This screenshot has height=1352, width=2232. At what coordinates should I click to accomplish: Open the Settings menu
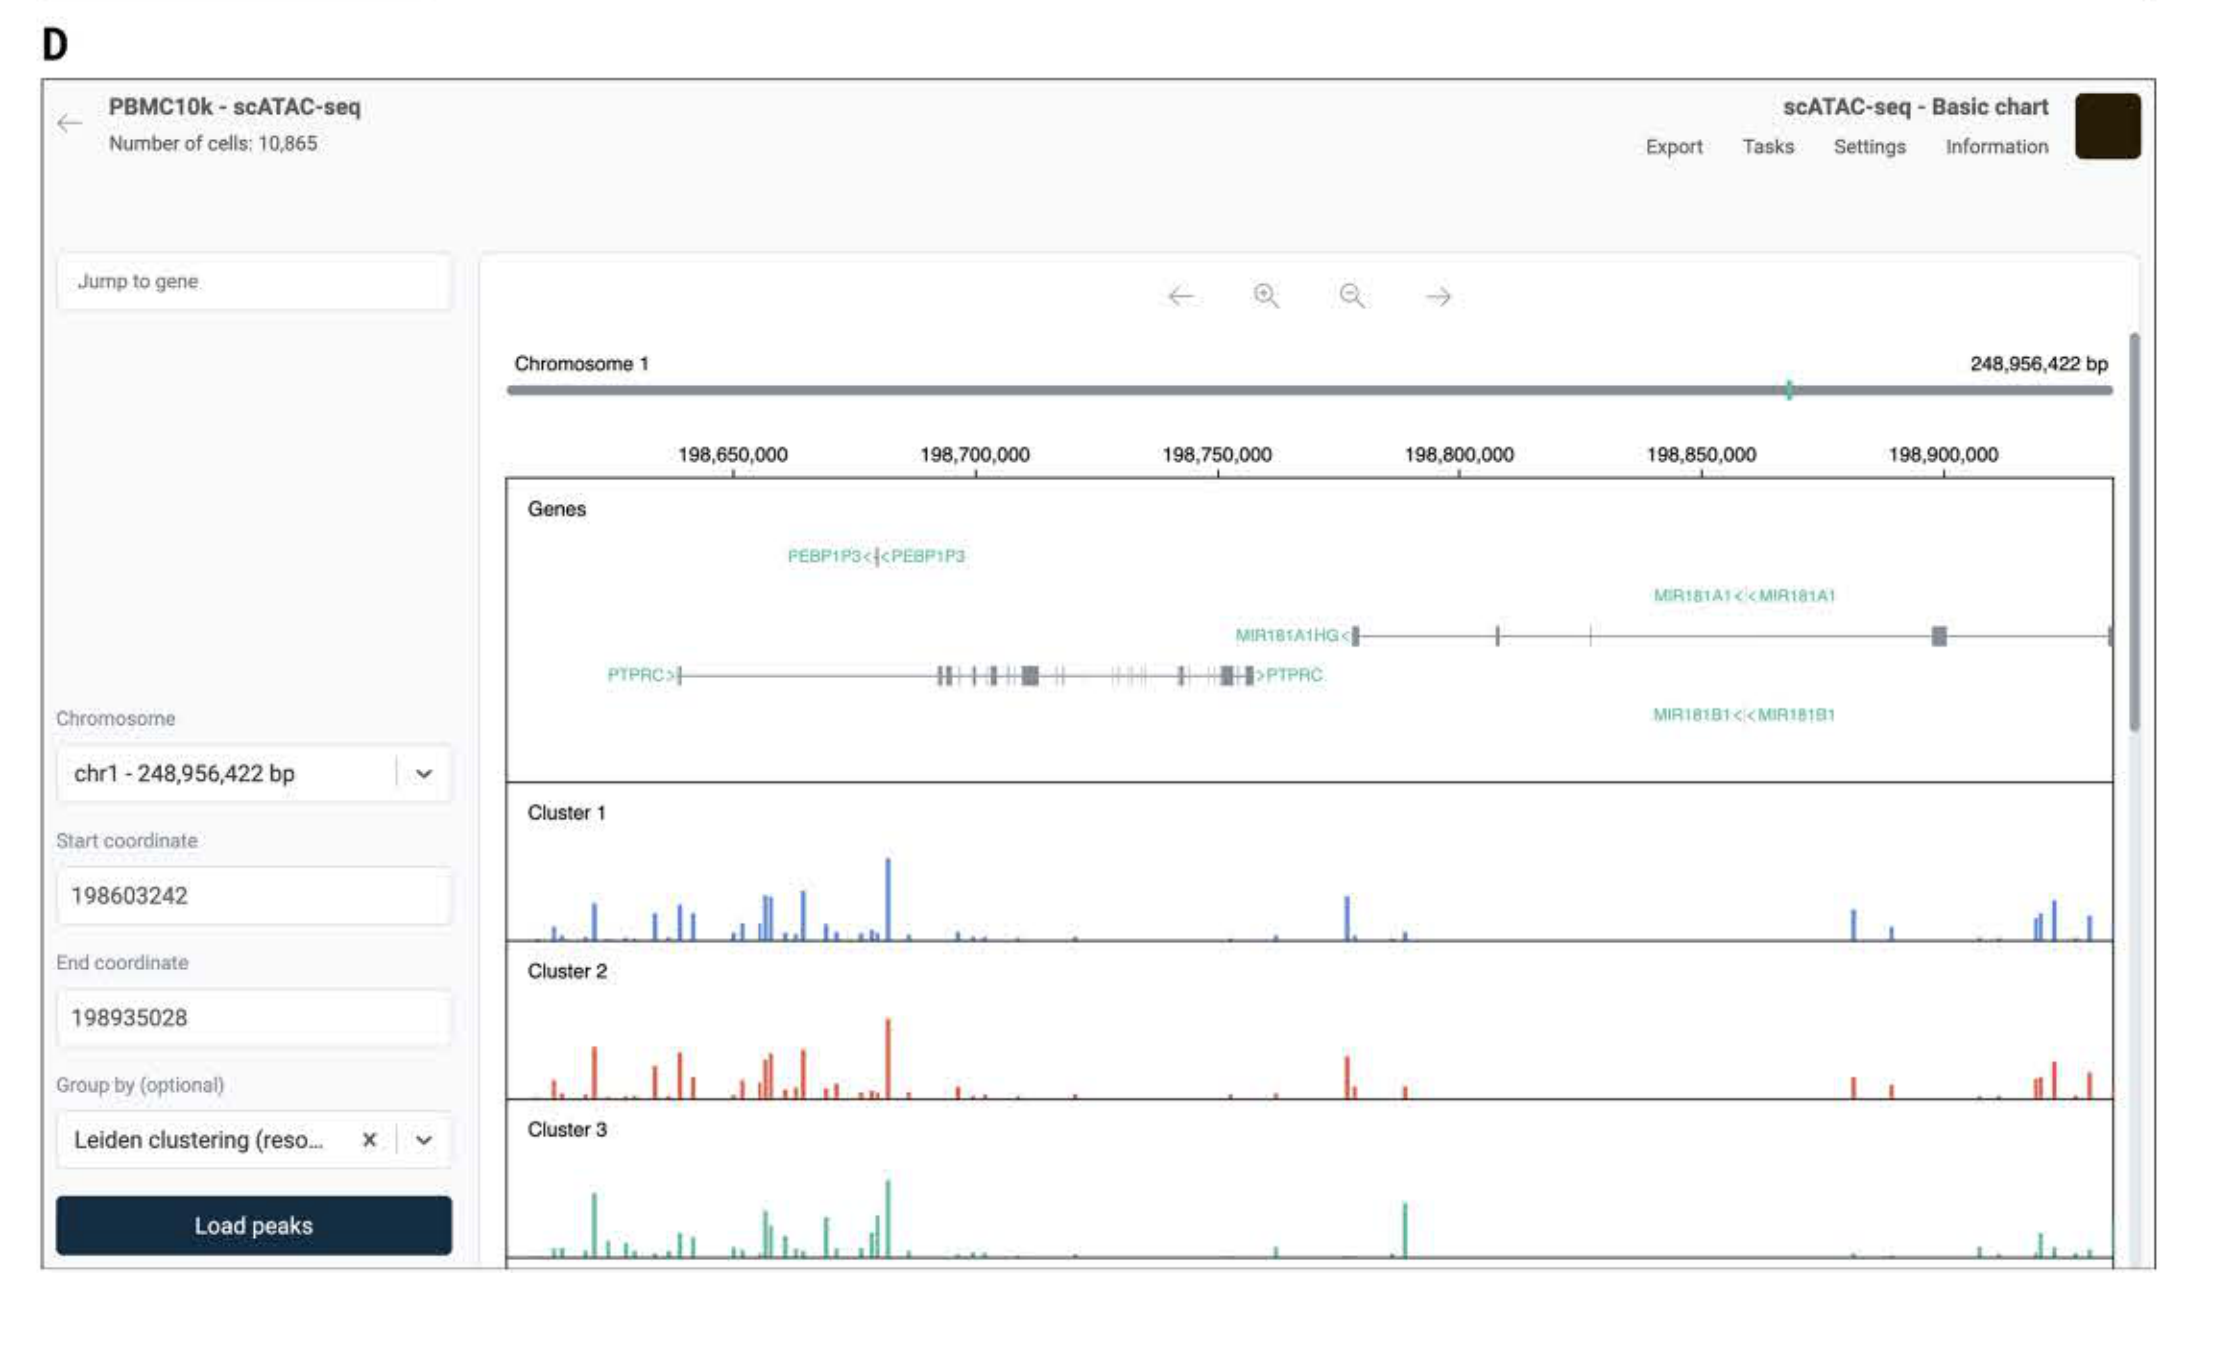coord(1869,147)
